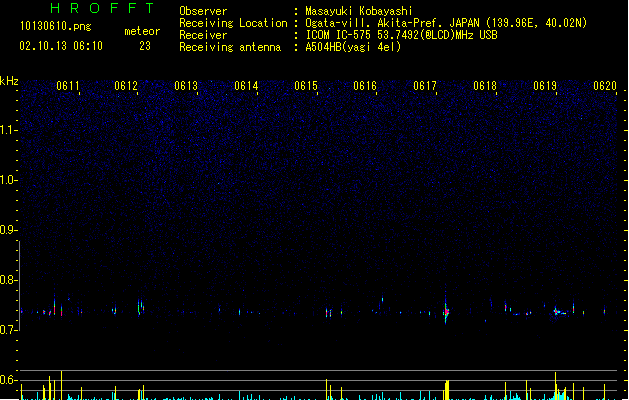The height and width of the screenshot is (400, 629).
Task: Click the A504HB(yagi 4el) antenna text
Action: (x=353, y=47)
